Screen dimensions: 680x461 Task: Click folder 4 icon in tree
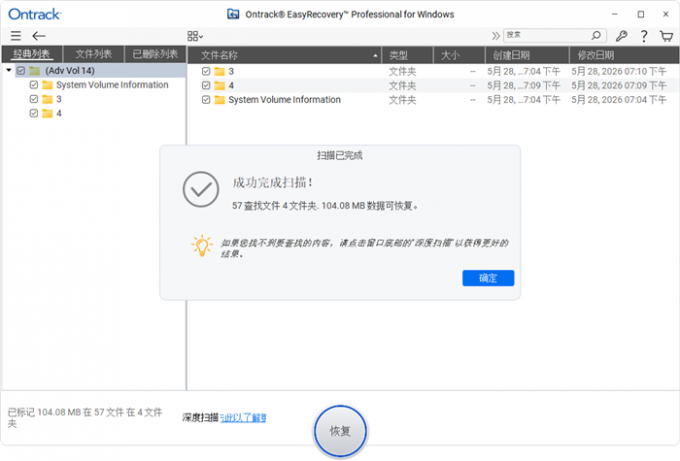(x=47, y=114)
